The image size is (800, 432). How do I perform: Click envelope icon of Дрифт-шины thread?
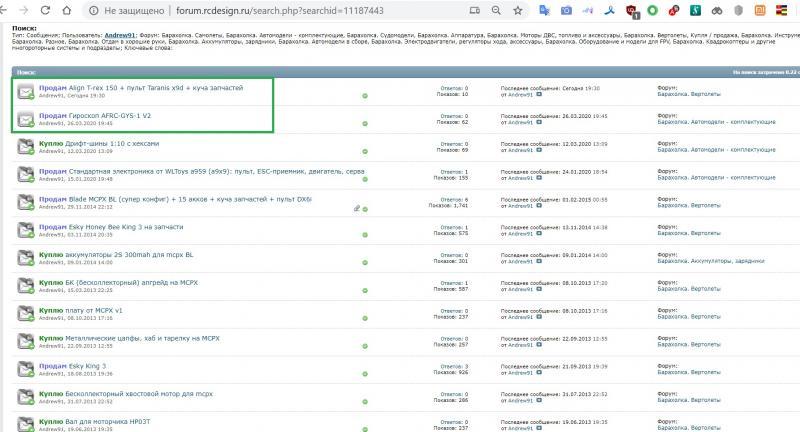(x=24, y=147)
